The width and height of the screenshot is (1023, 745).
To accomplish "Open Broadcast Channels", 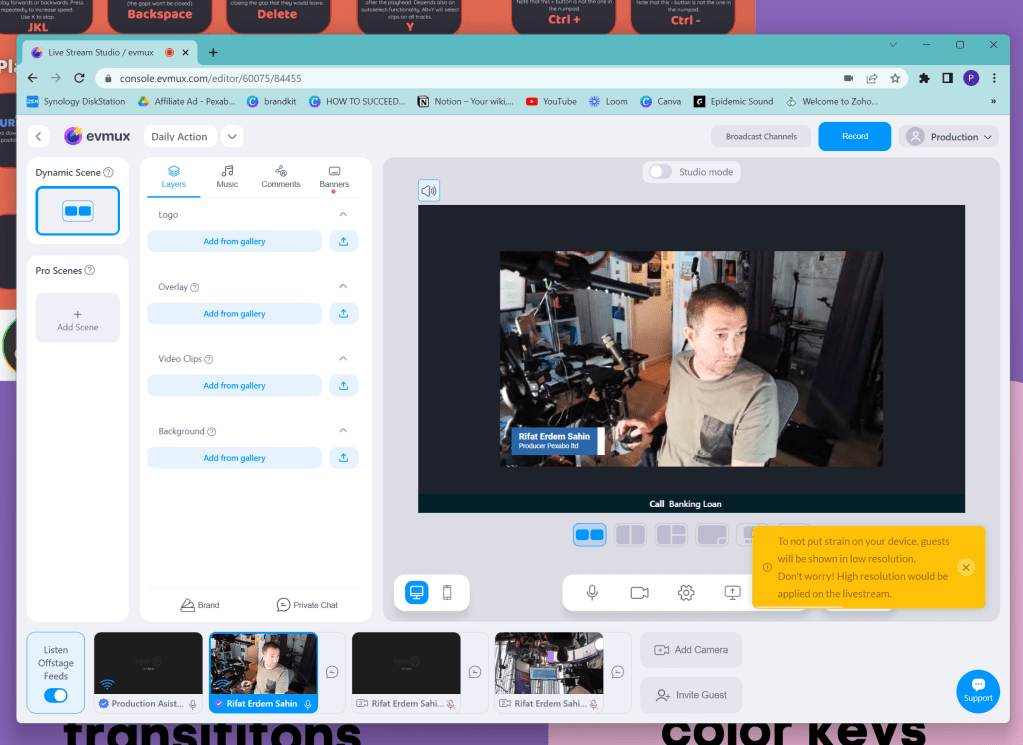I will 761,136.
